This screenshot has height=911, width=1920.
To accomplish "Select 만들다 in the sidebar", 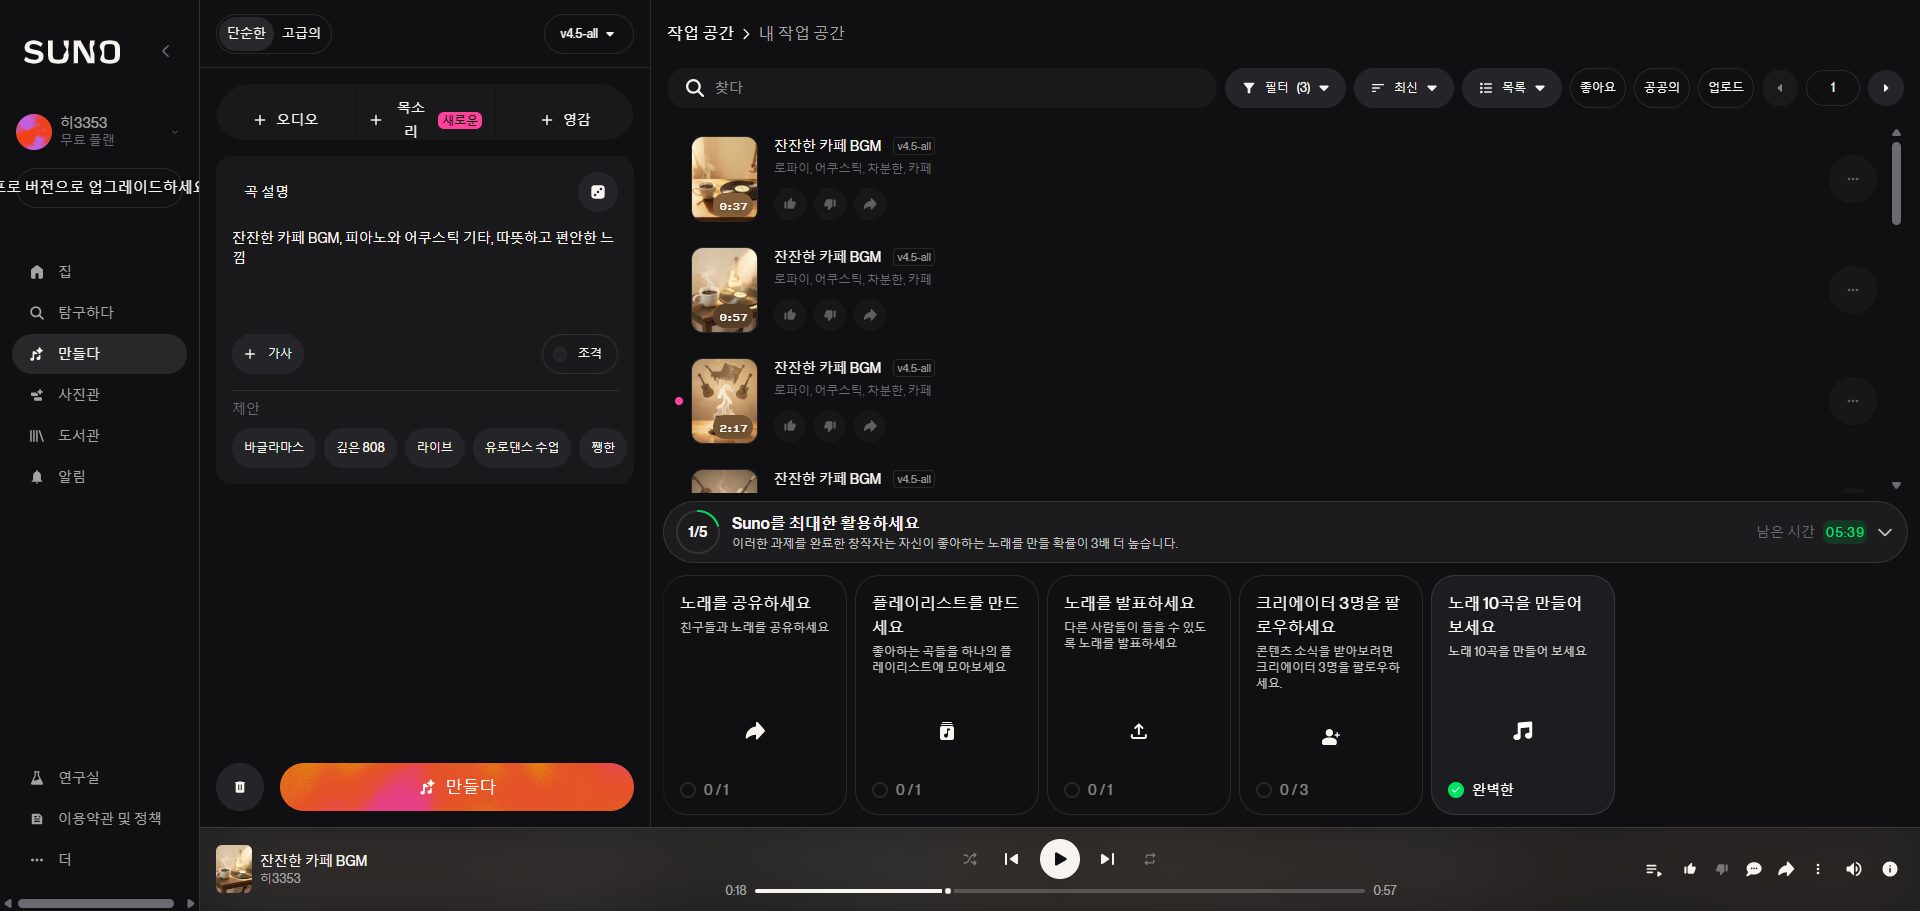I will [99, 354].
